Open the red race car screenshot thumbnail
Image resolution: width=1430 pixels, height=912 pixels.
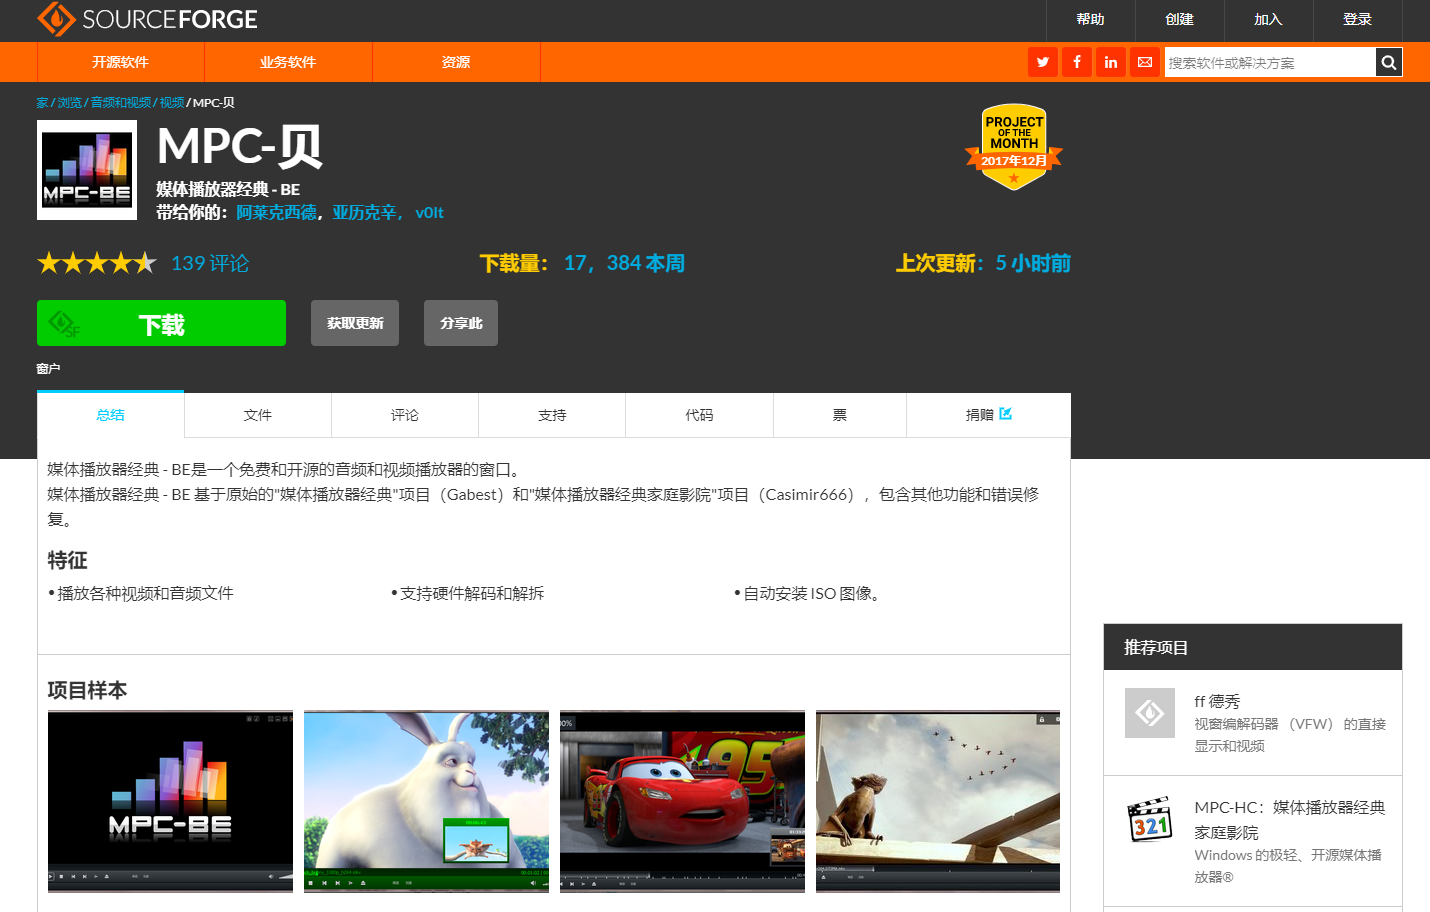click(682, 802)
